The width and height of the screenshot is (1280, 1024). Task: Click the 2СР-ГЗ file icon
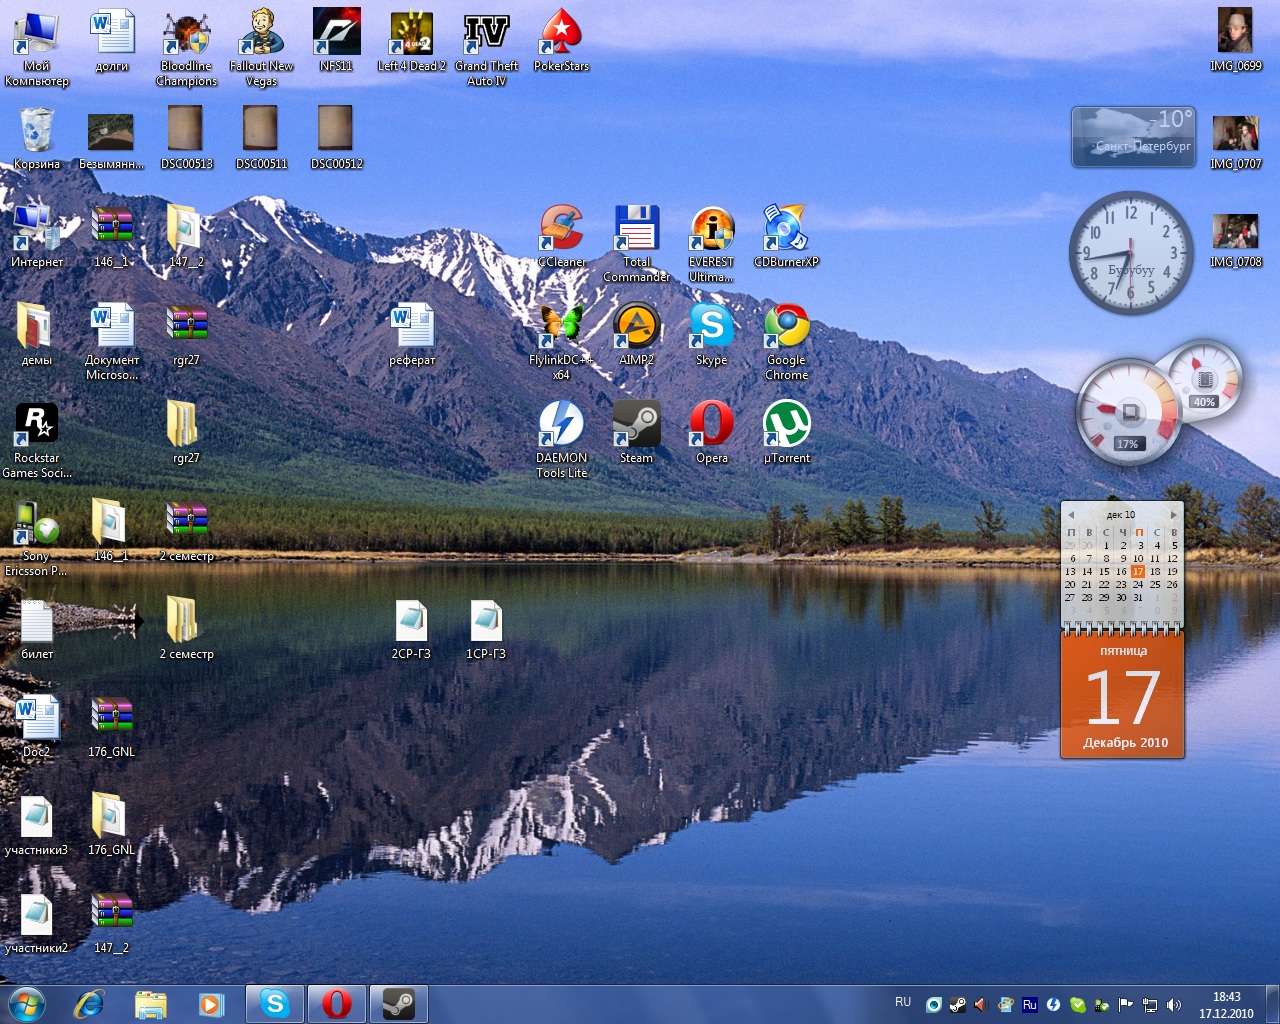coord(411,628)
